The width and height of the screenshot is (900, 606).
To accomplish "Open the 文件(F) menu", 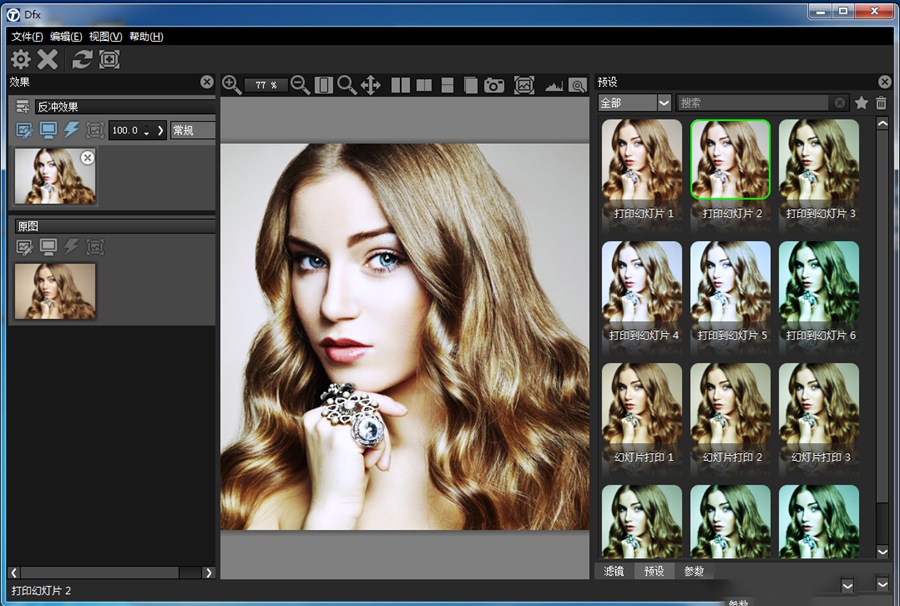I will [x=27, y=36].
